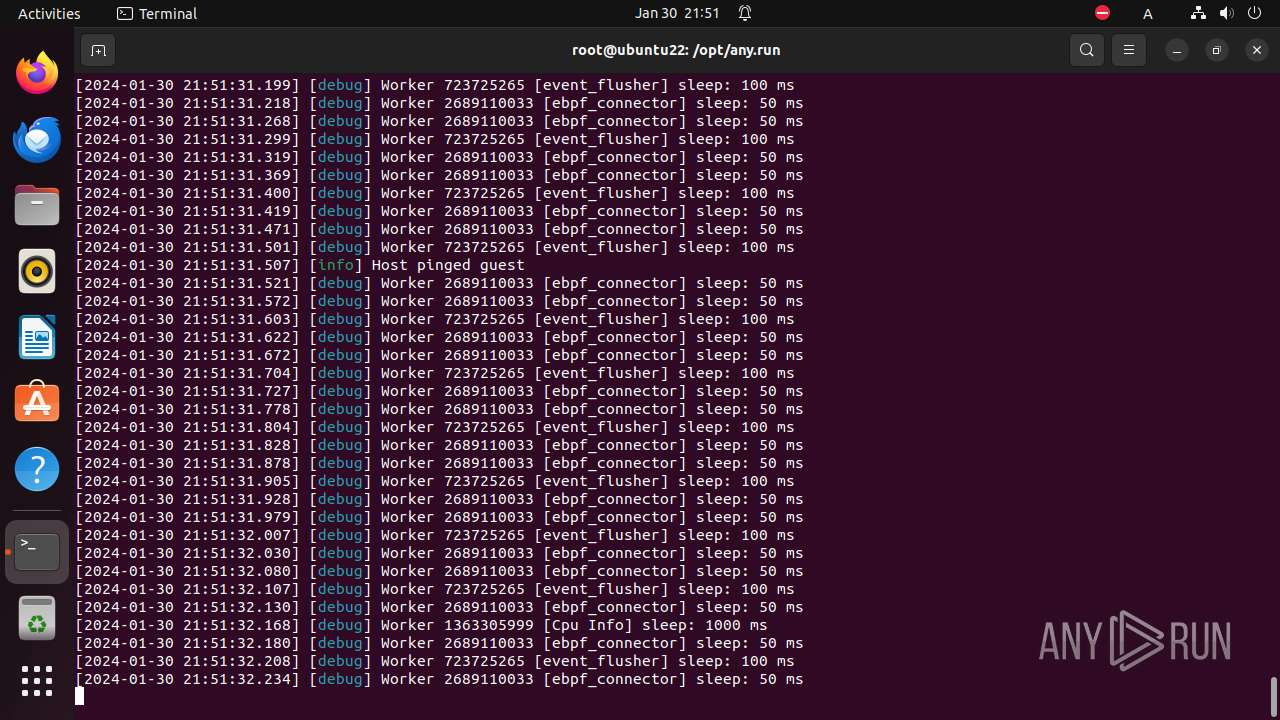Open the Files manager in dock
This screenshot has width=1280, height=720.
pyautogui.click(x=37, y=205)
